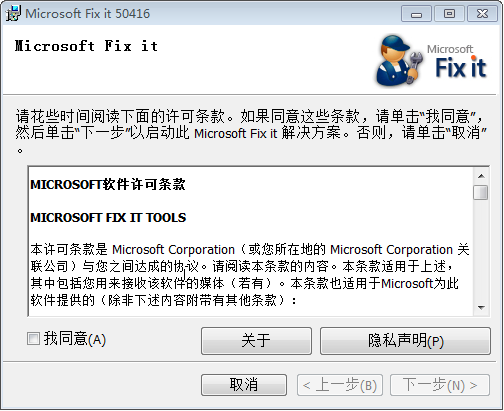Click the license scrollbar down arrow
Viewport: 504px width, 411px height.
coord(481,307)
